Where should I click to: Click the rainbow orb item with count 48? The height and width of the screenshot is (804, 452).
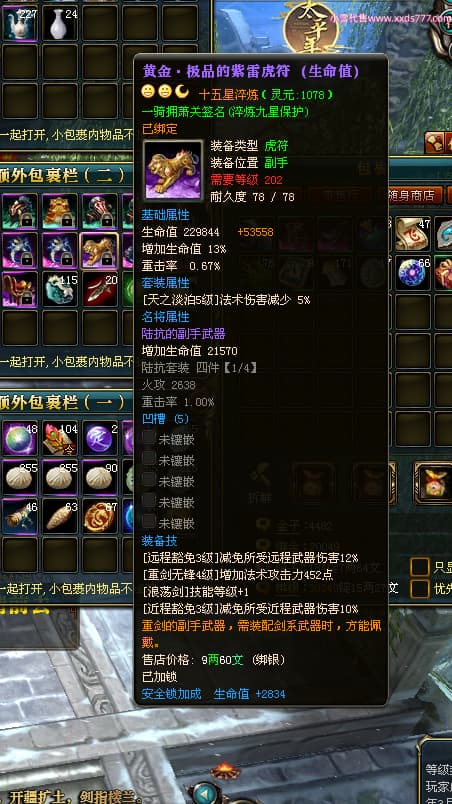click(20, 438)
